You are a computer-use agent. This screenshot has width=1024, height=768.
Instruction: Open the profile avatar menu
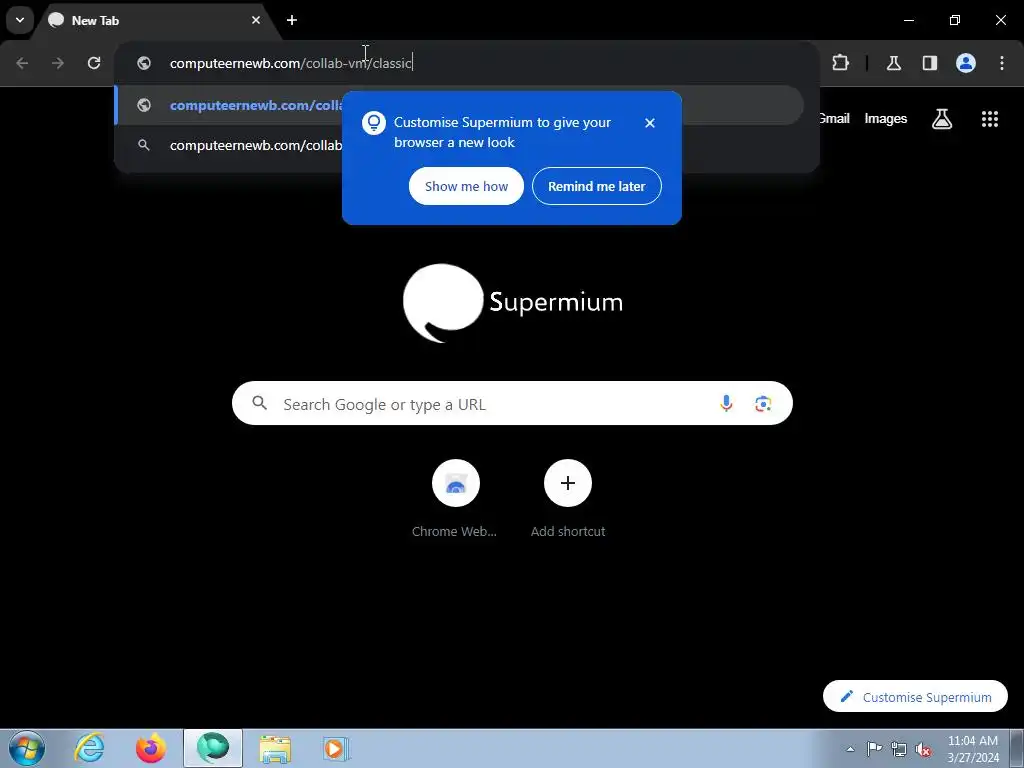point(966,63)
